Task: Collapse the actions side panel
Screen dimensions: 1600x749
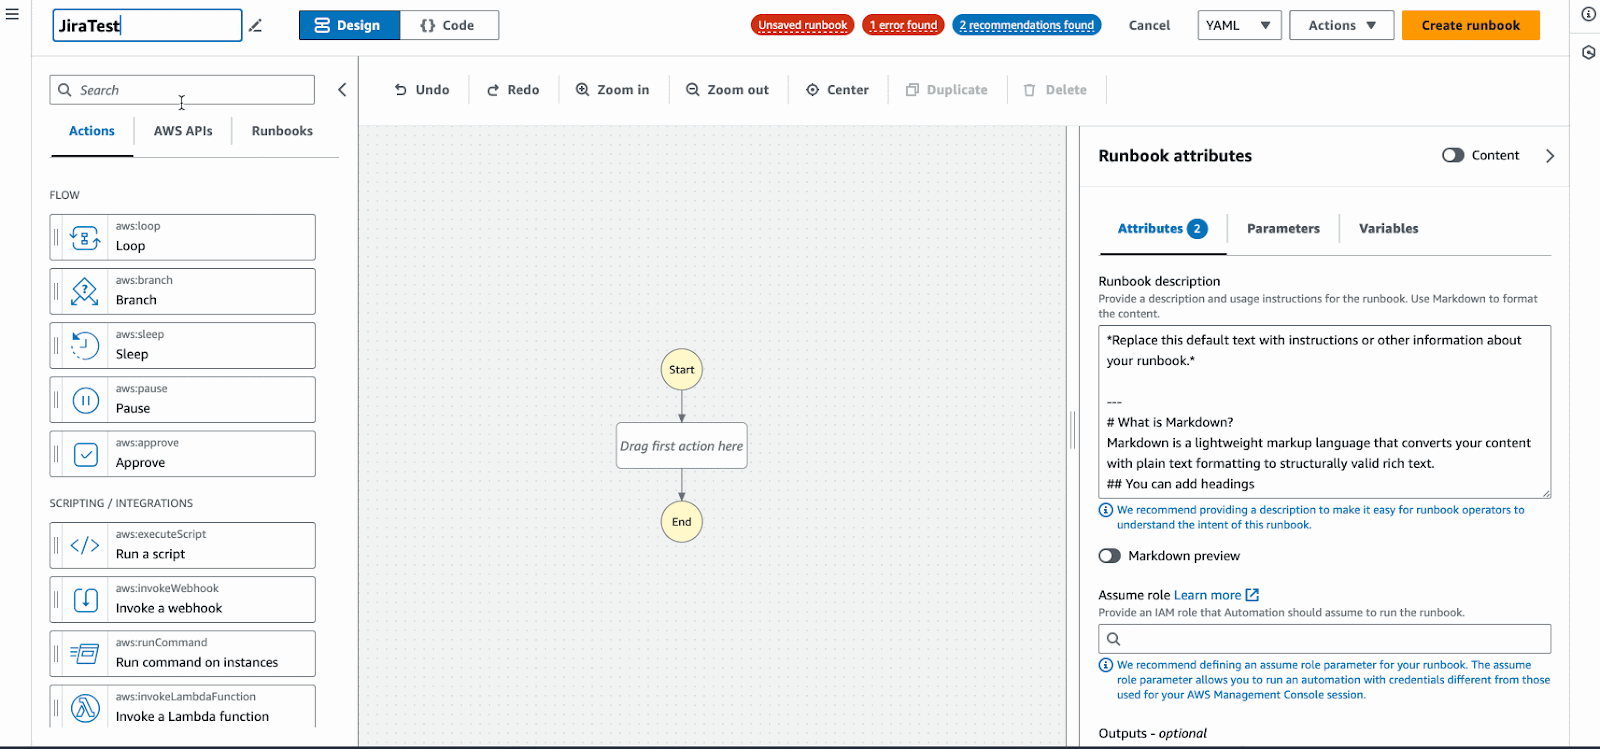Action: (342, 90)
